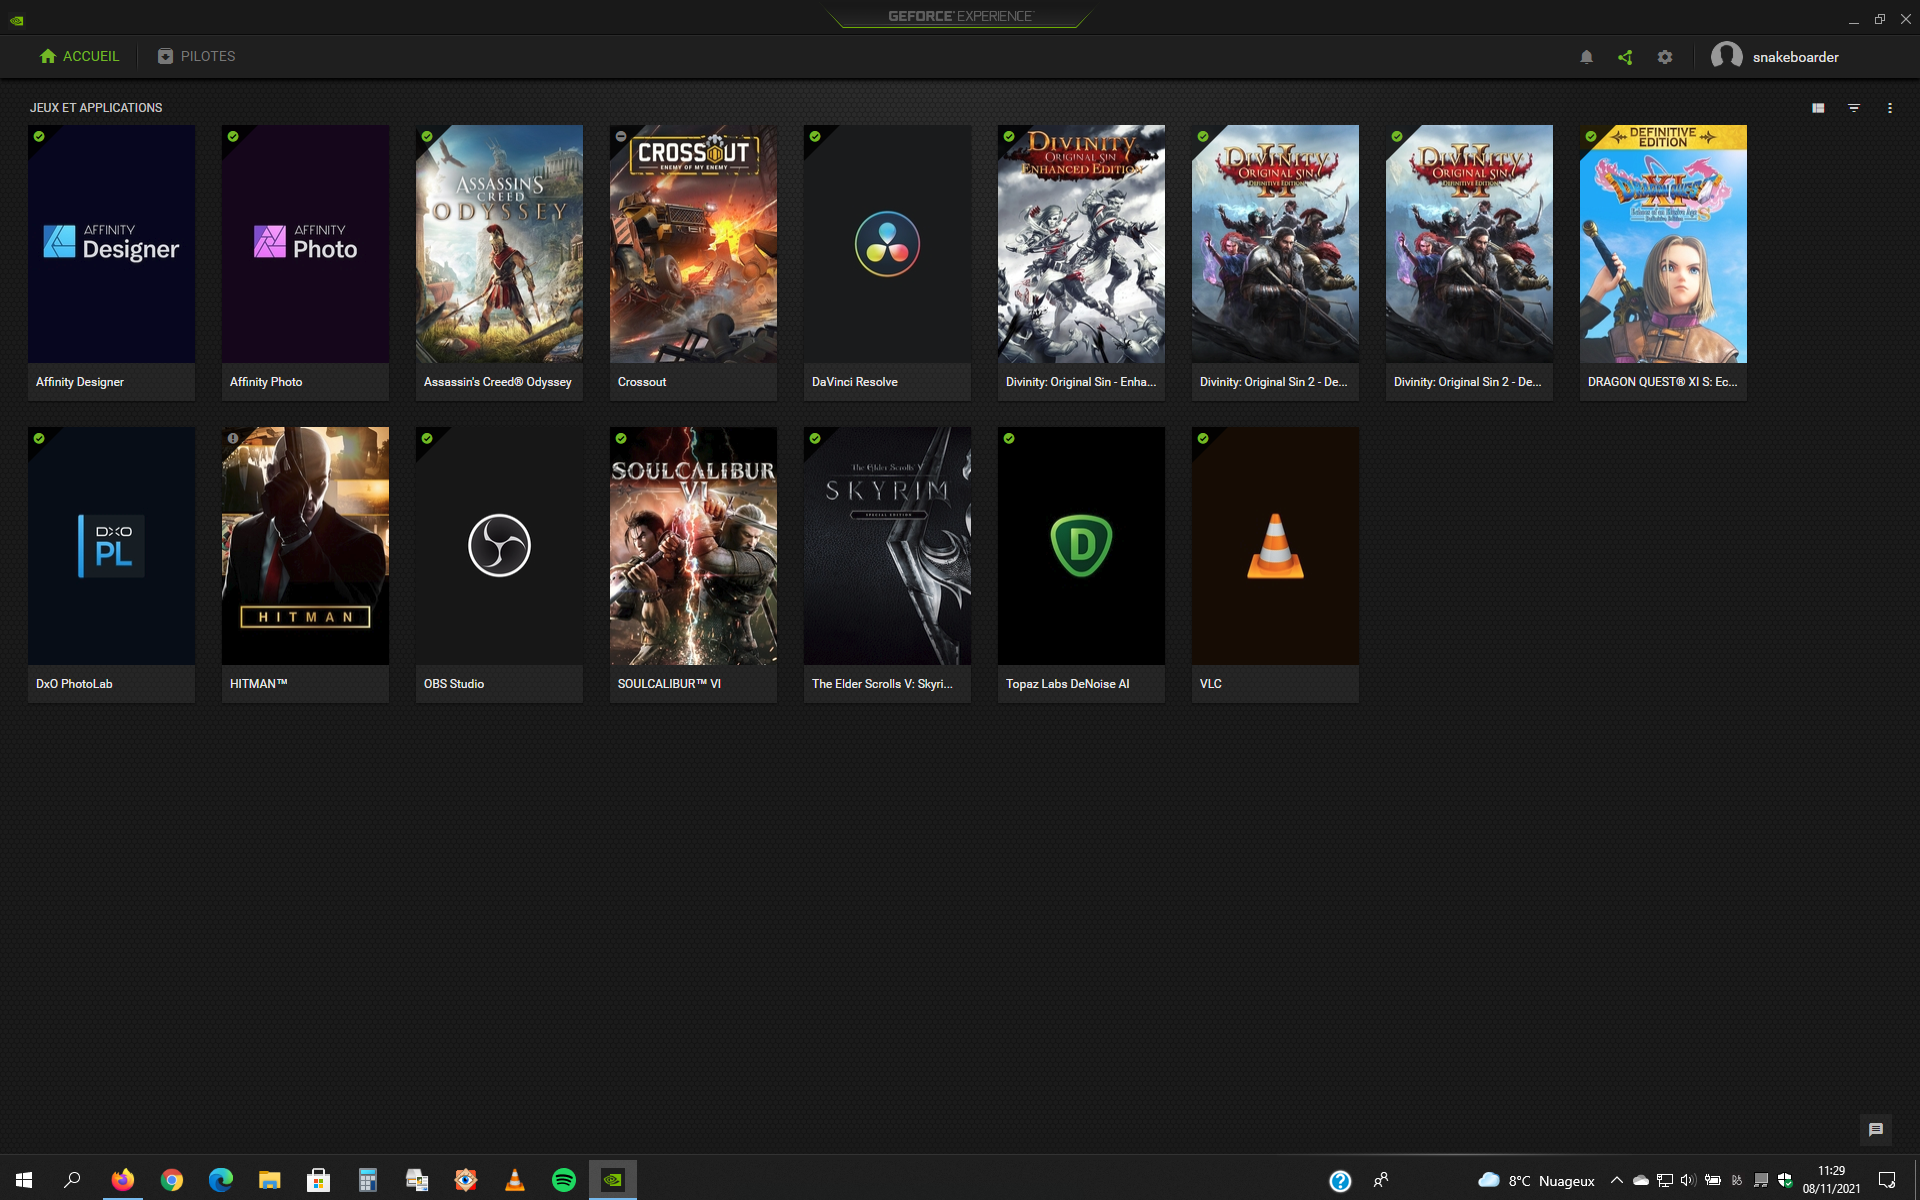Select the HITMAN game cover
Image resolution: width=1920 pixels, height=1200 pixels.
(x=305, y=546)
